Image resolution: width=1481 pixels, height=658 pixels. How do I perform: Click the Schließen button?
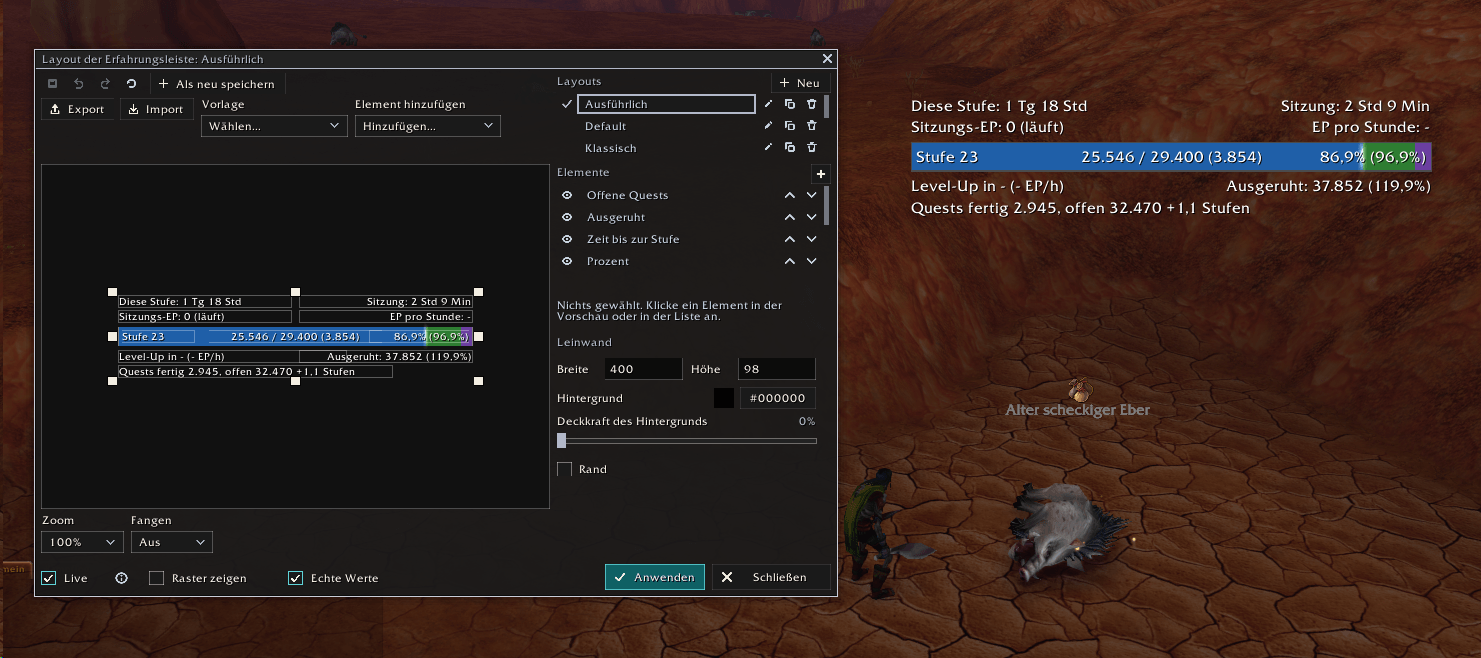(x=771, y=577)
